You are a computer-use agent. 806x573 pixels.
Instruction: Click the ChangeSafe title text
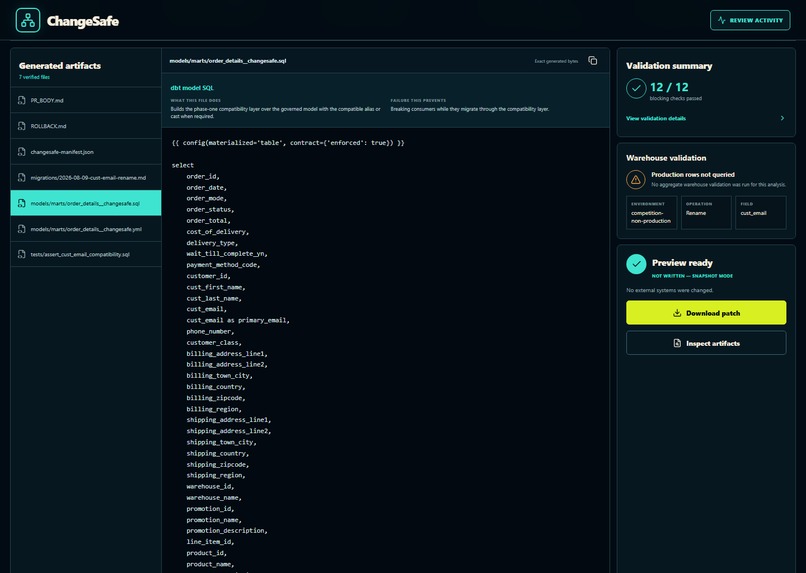coord(83,21)
